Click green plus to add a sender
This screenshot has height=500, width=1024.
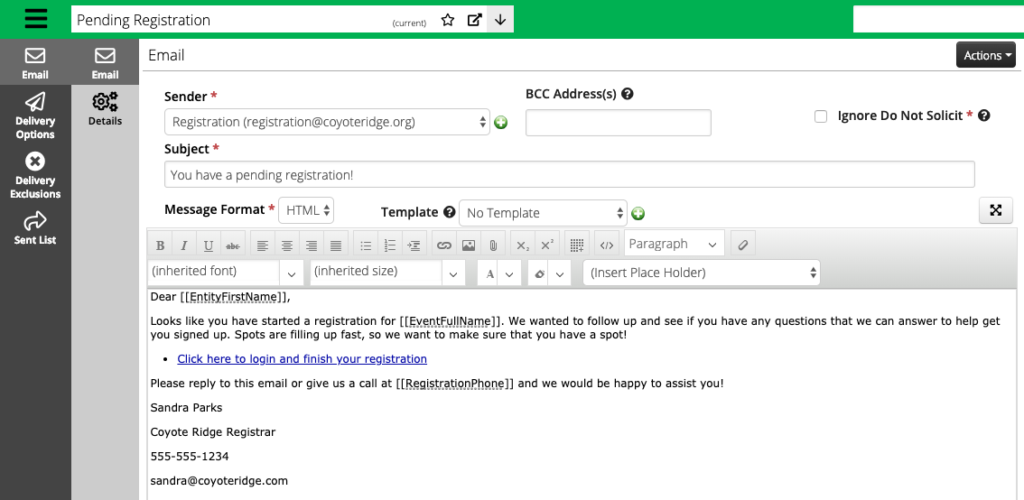pyautogui.click(x=501, y=123)
